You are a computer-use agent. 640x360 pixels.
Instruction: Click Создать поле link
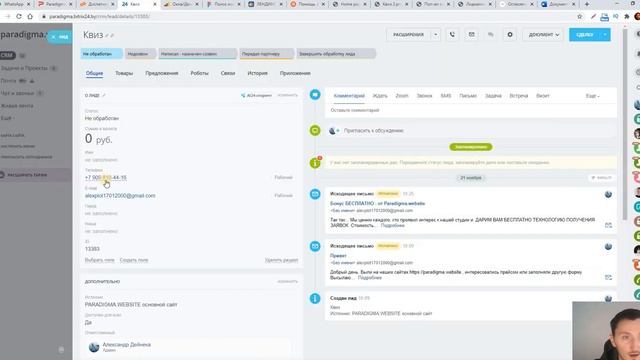tap(134, 260)
